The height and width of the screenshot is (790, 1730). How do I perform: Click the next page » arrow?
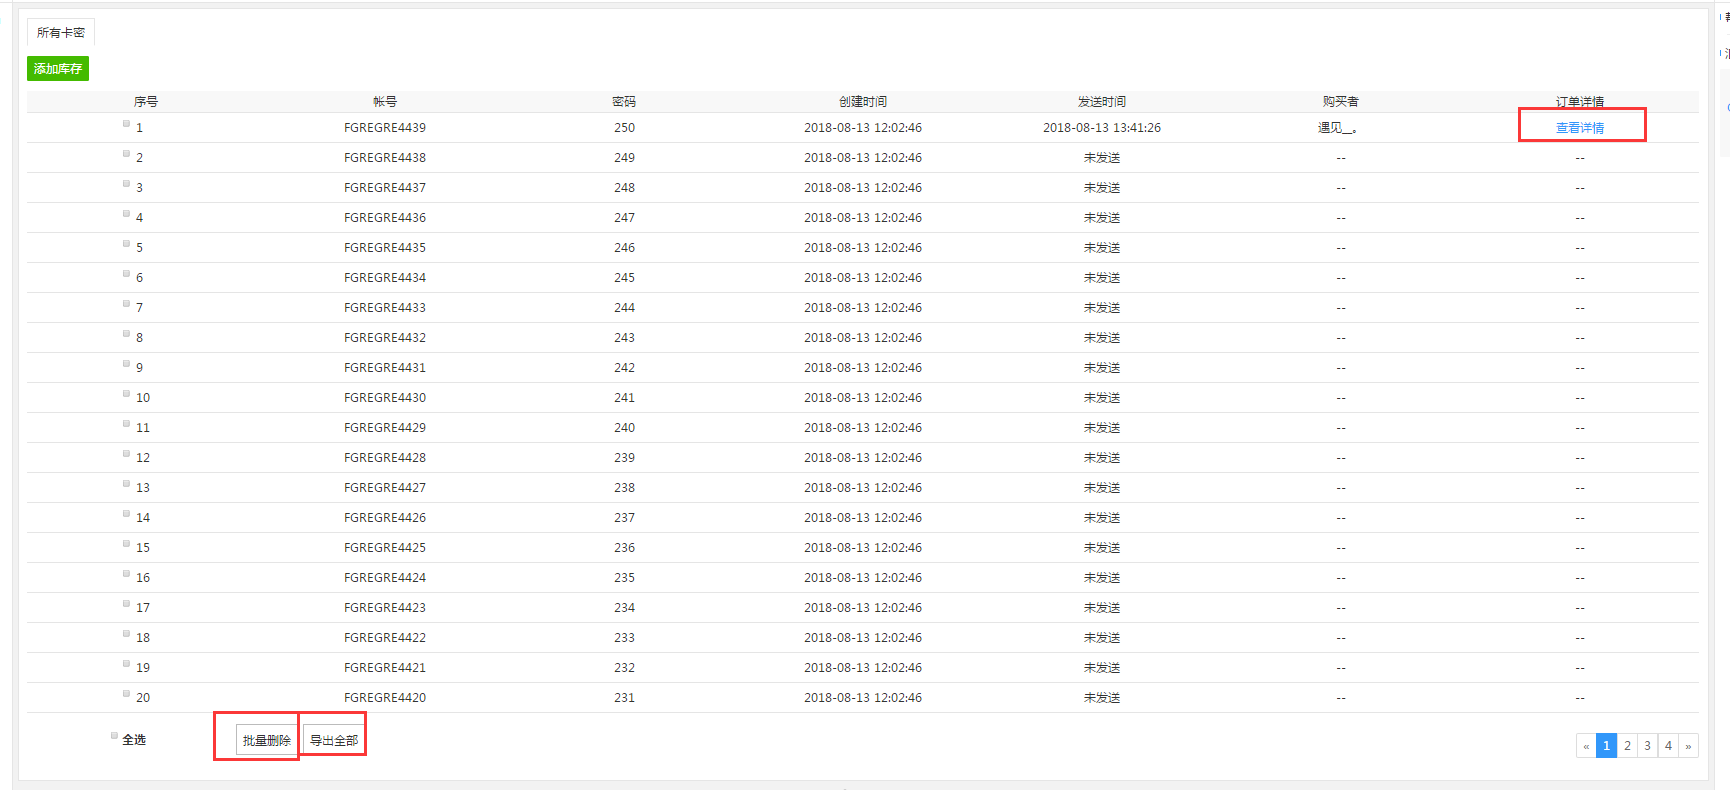tap(1688, 746)
